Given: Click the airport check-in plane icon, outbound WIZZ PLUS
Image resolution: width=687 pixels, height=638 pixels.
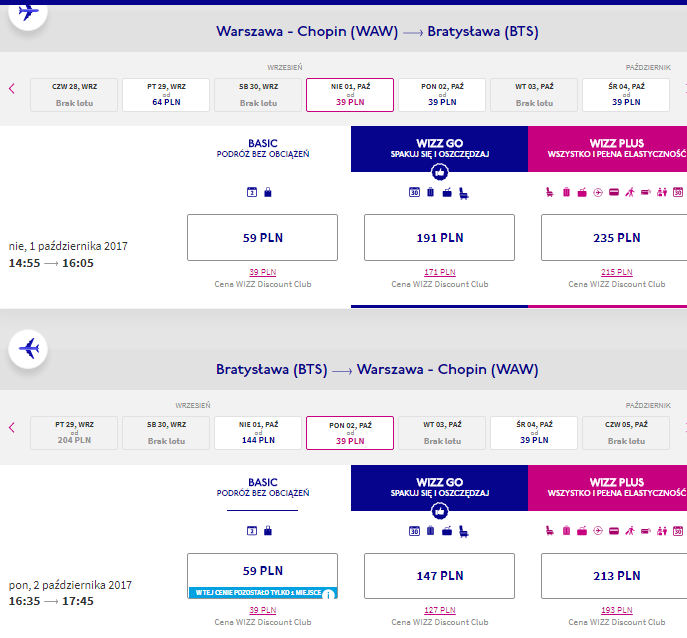Looking at the screenshot, I should coord(598,192).
